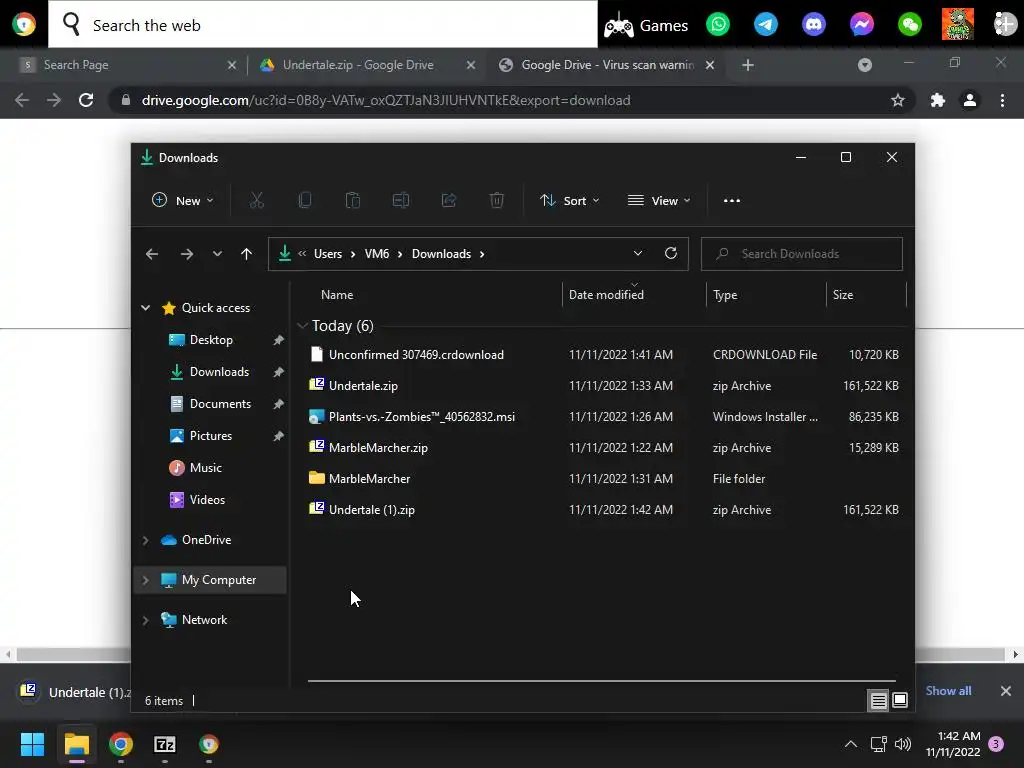Click Show all downloads link
Screen dimensions: 1024x768
pyautogui.click(x=948, y=690)
